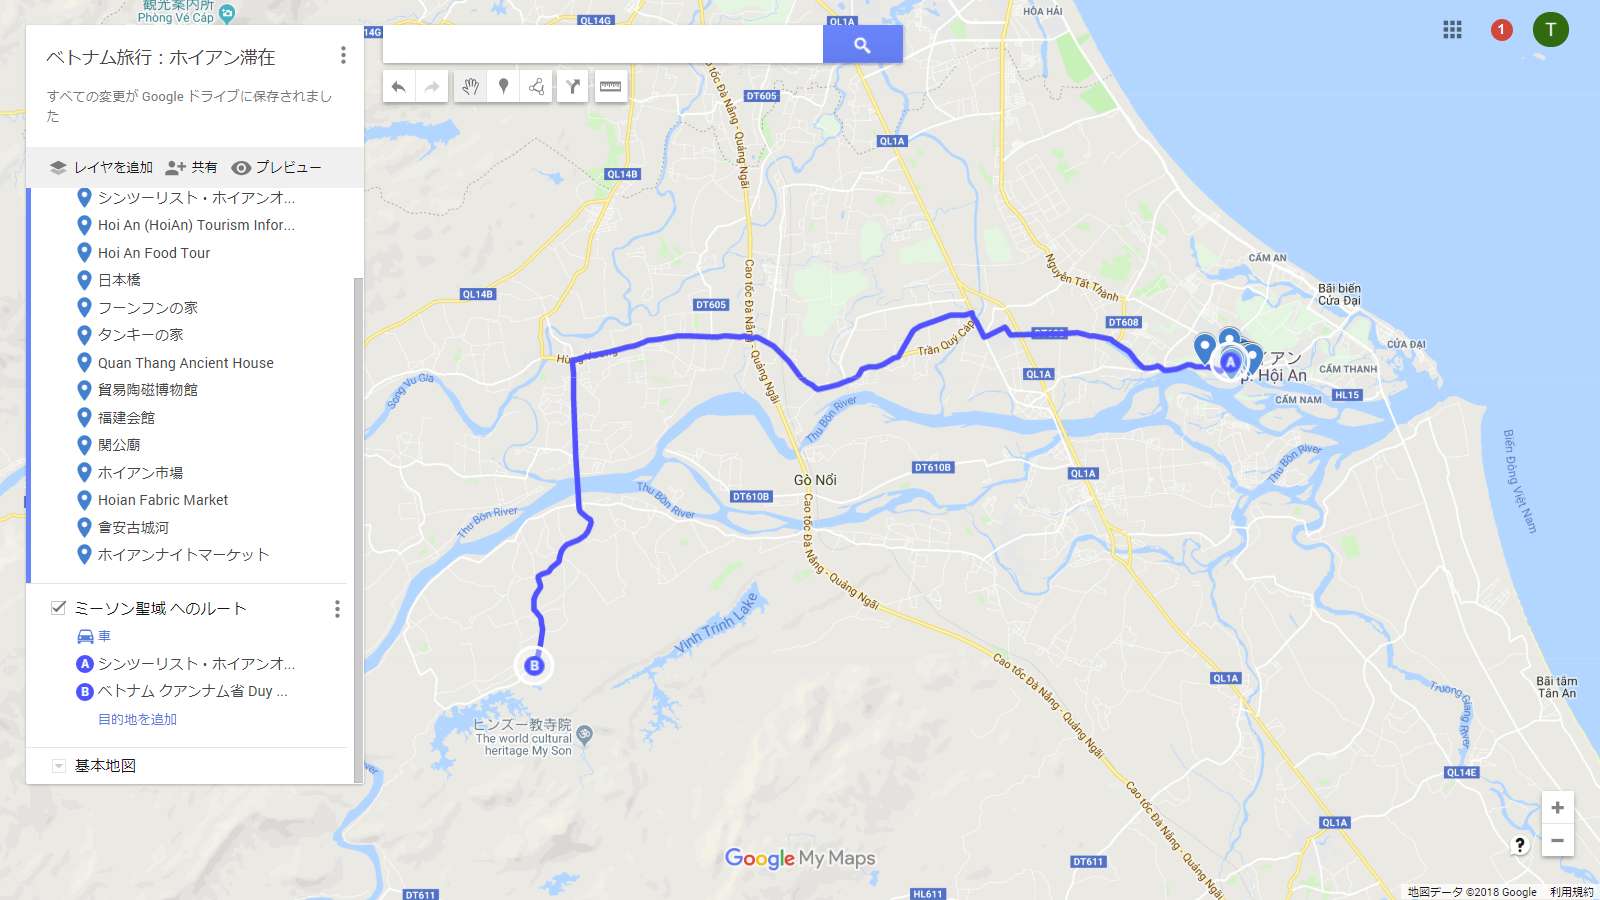
Task: Select the add directions tool
Action: 573,87
